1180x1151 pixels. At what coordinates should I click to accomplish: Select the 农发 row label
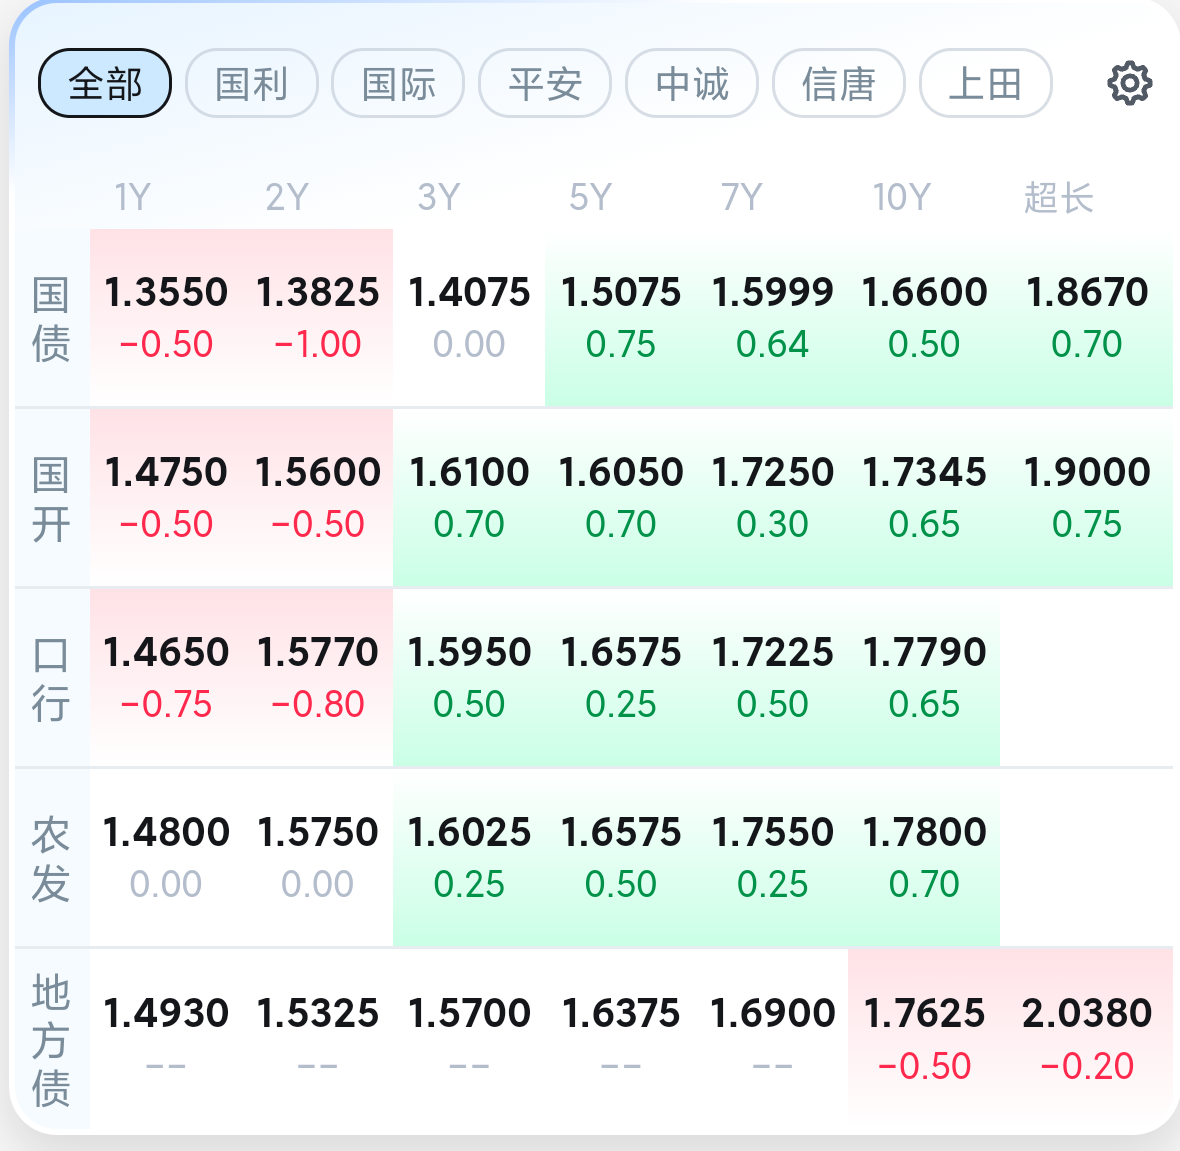point(51,859)
